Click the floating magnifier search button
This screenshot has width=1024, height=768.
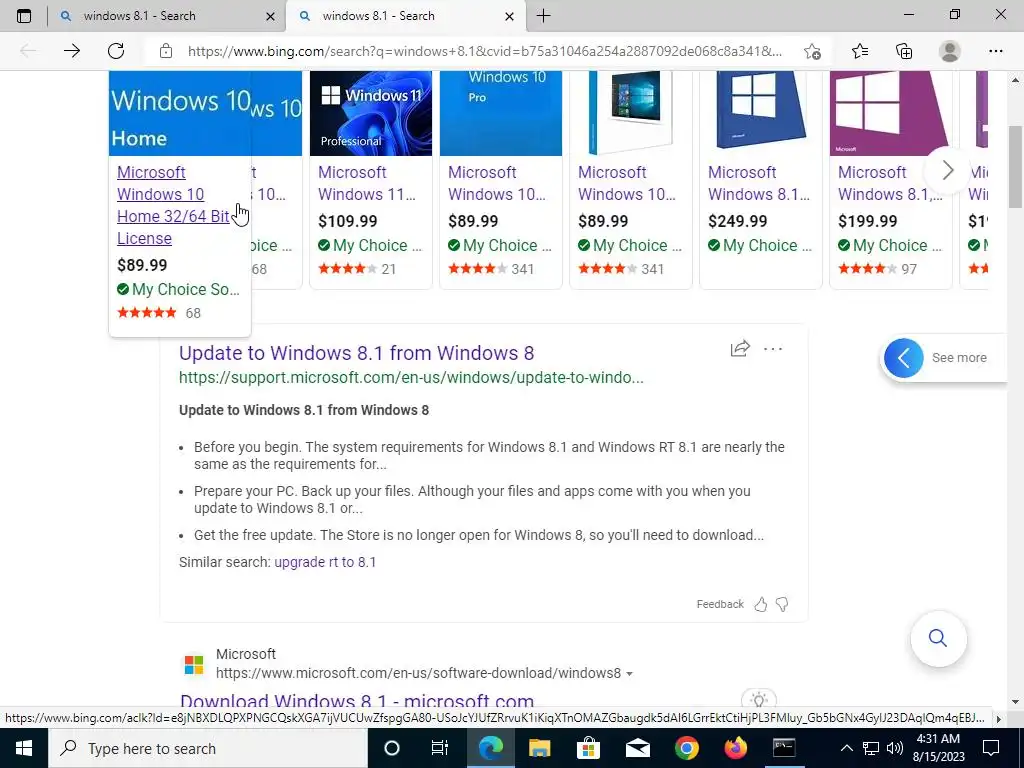point(938,638)
